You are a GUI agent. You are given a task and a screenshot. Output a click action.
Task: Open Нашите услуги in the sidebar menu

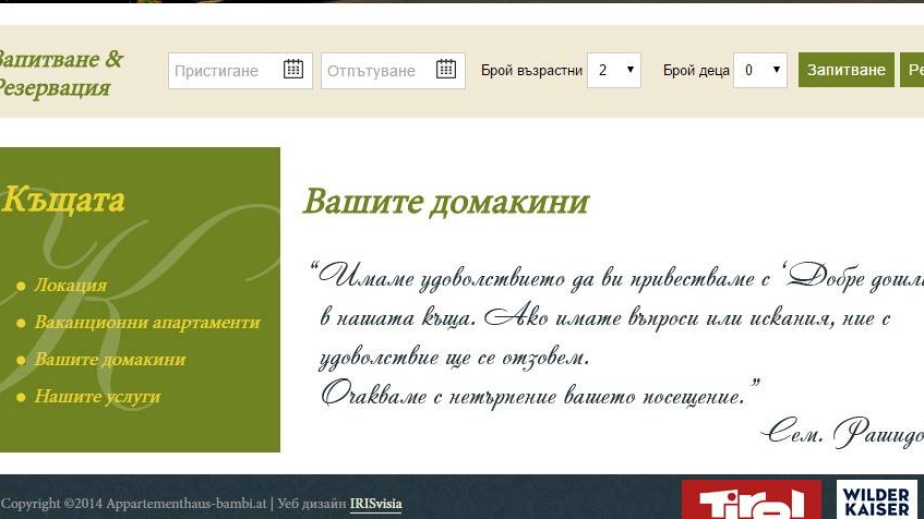[97, 396]
